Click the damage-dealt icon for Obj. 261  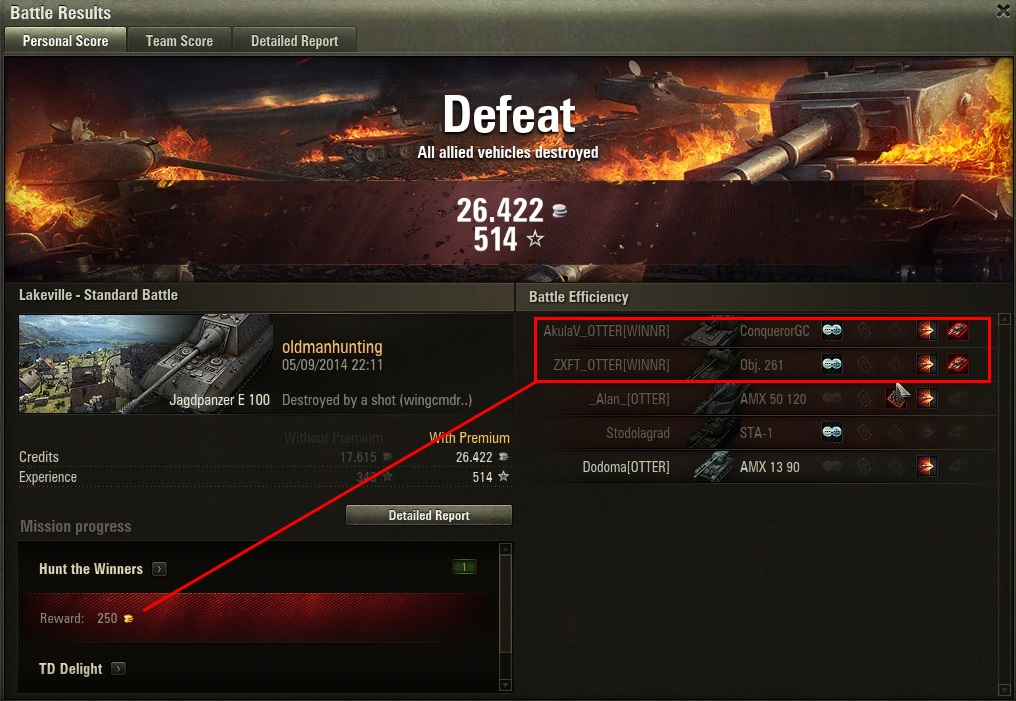[927, 364]
